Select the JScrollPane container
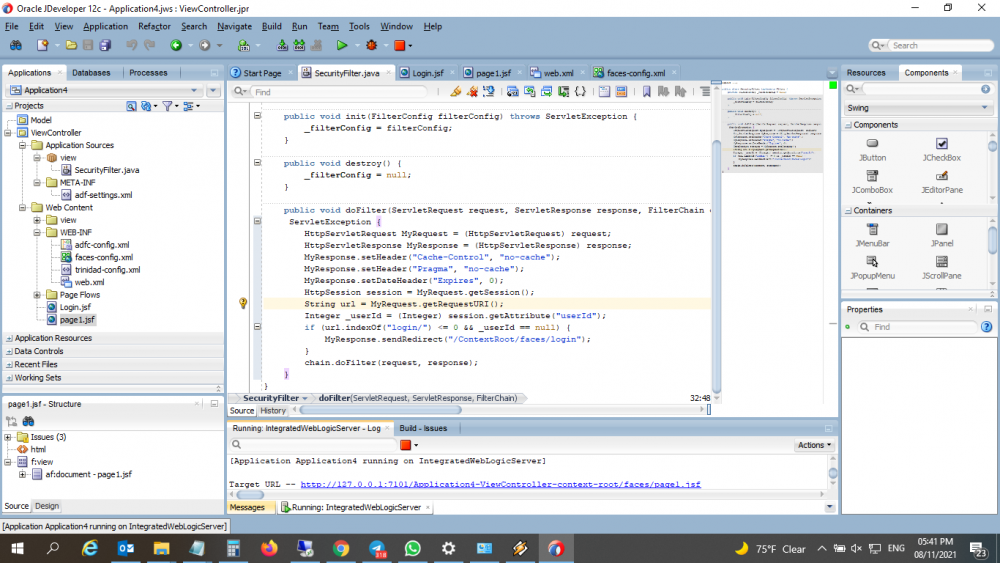Viewport: 1000px width, 563px height. [x=942, y=268]
